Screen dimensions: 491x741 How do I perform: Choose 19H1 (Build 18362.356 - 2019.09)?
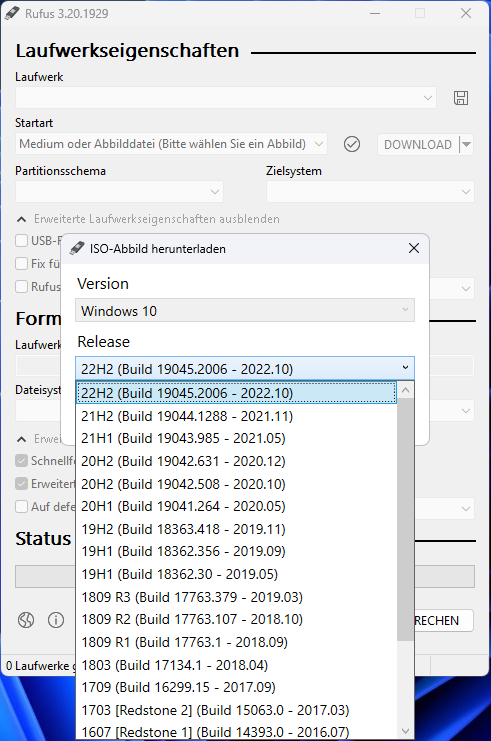coord(236,551)
